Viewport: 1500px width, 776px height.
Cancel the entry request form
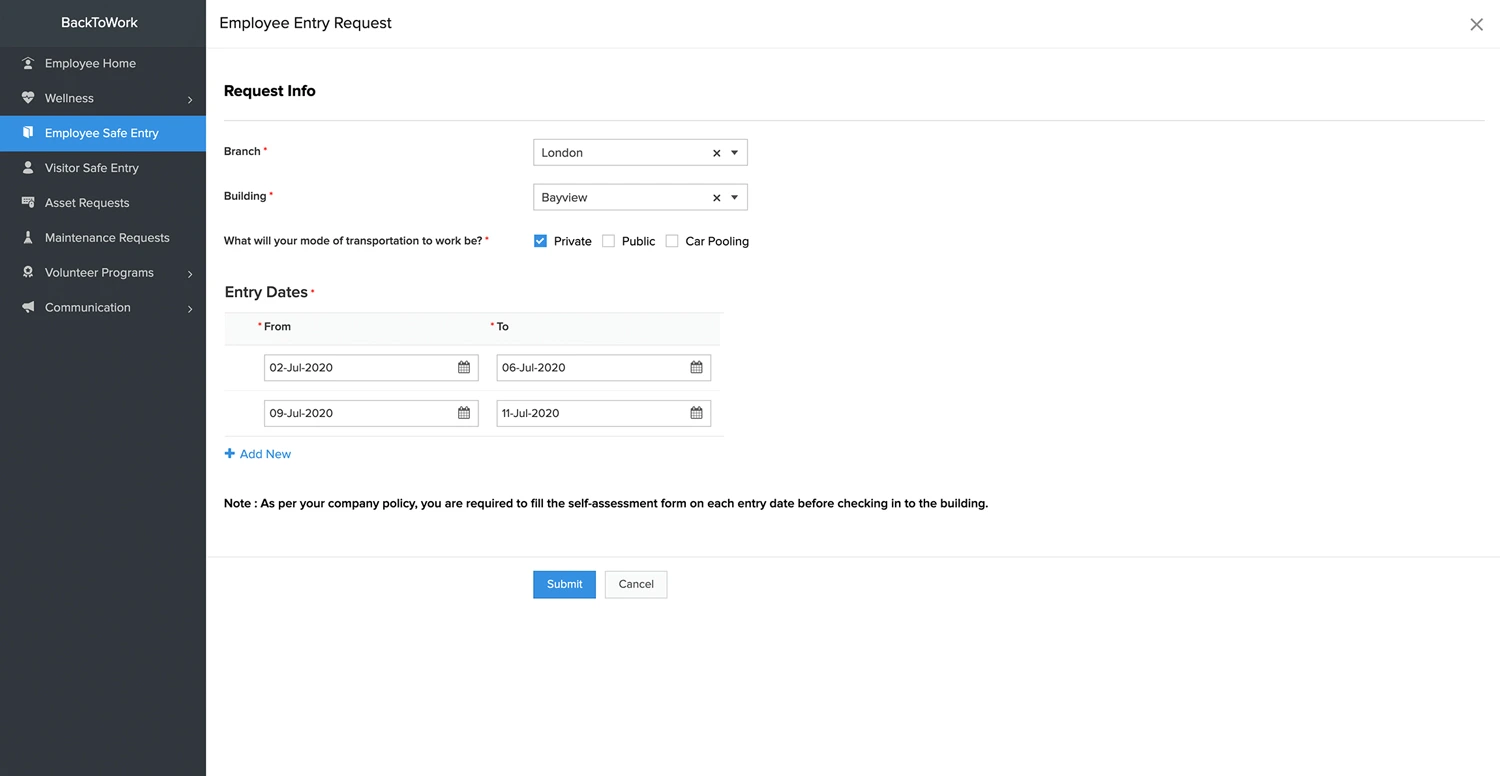635,584
